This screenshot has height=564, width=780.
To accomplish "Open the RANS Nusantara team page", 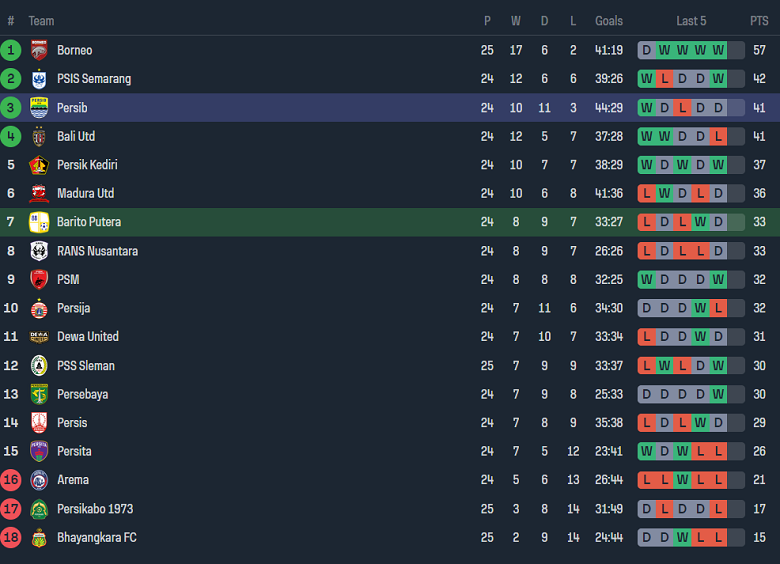I will tap(97, 251).
